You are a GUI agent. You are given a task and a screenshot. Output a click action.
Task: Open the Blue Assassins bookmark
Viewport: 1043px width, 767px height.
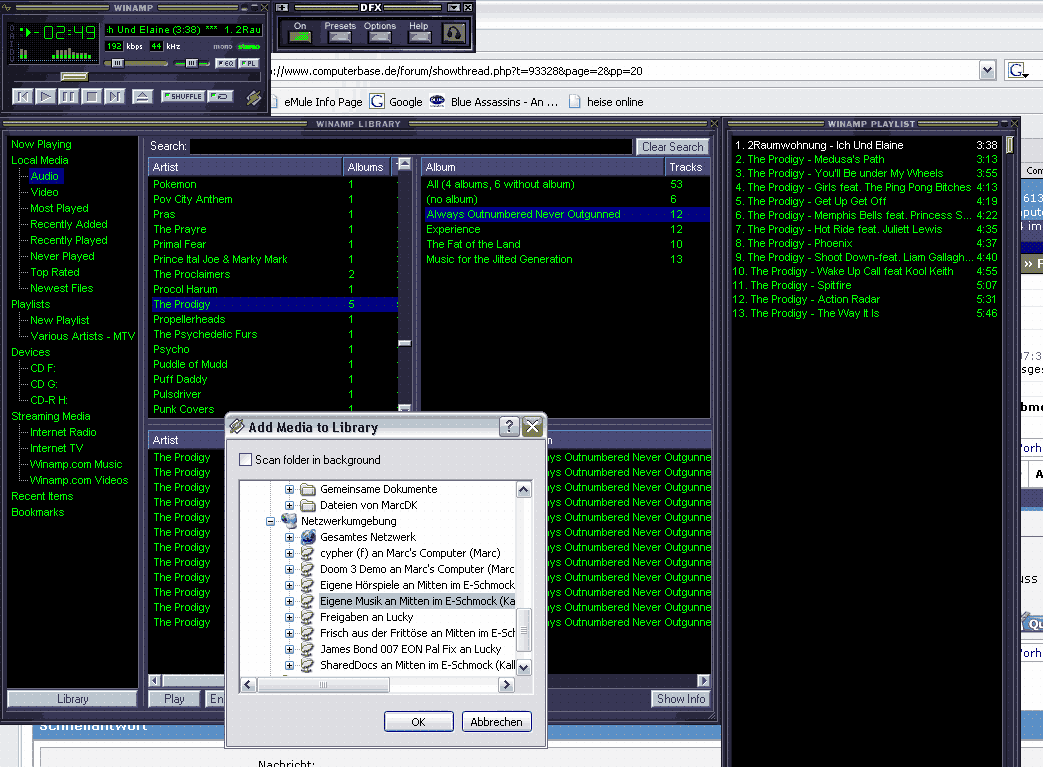pyautogui.click(x=494, y=102)
